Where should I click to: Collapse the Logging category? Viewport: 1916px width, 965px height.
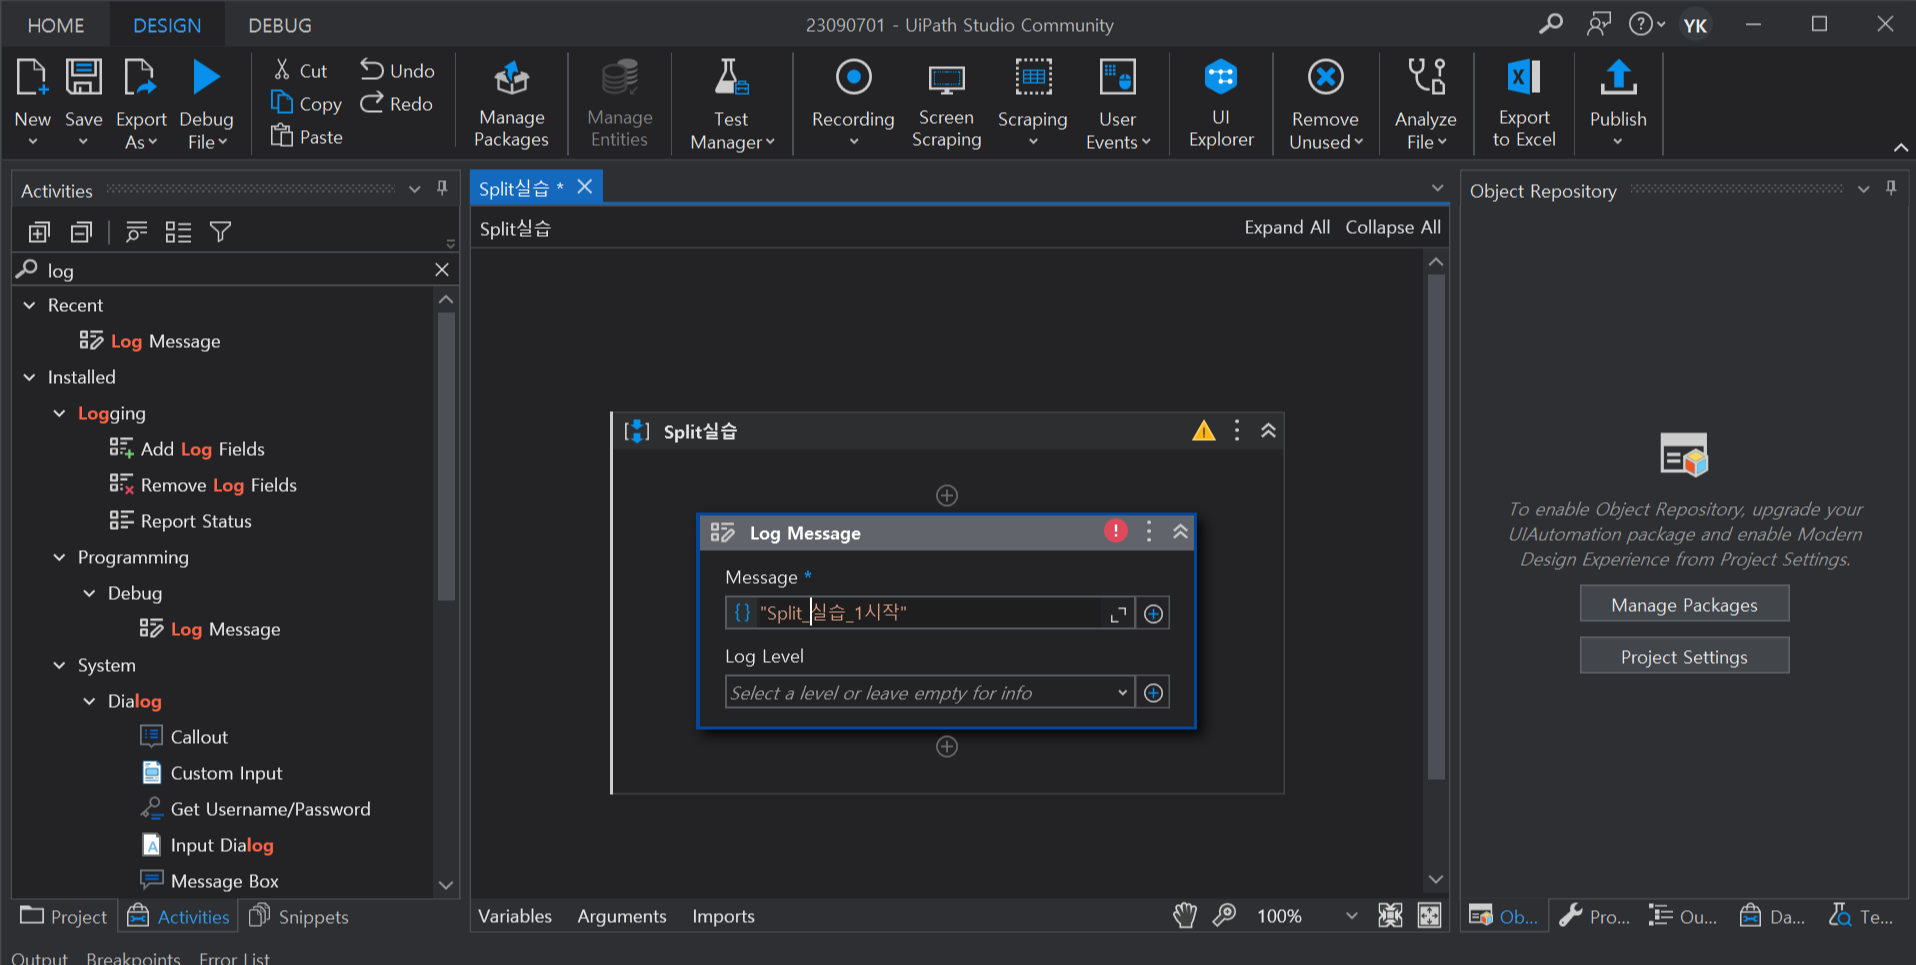(x=59, y=413)
